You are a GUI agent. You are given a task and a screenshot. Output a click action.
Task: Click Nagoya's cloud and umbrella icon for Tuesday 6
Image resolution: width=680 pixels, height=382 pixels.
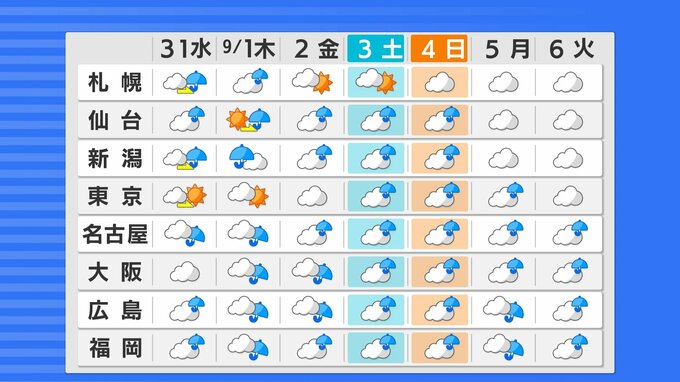tap(570, 233)
